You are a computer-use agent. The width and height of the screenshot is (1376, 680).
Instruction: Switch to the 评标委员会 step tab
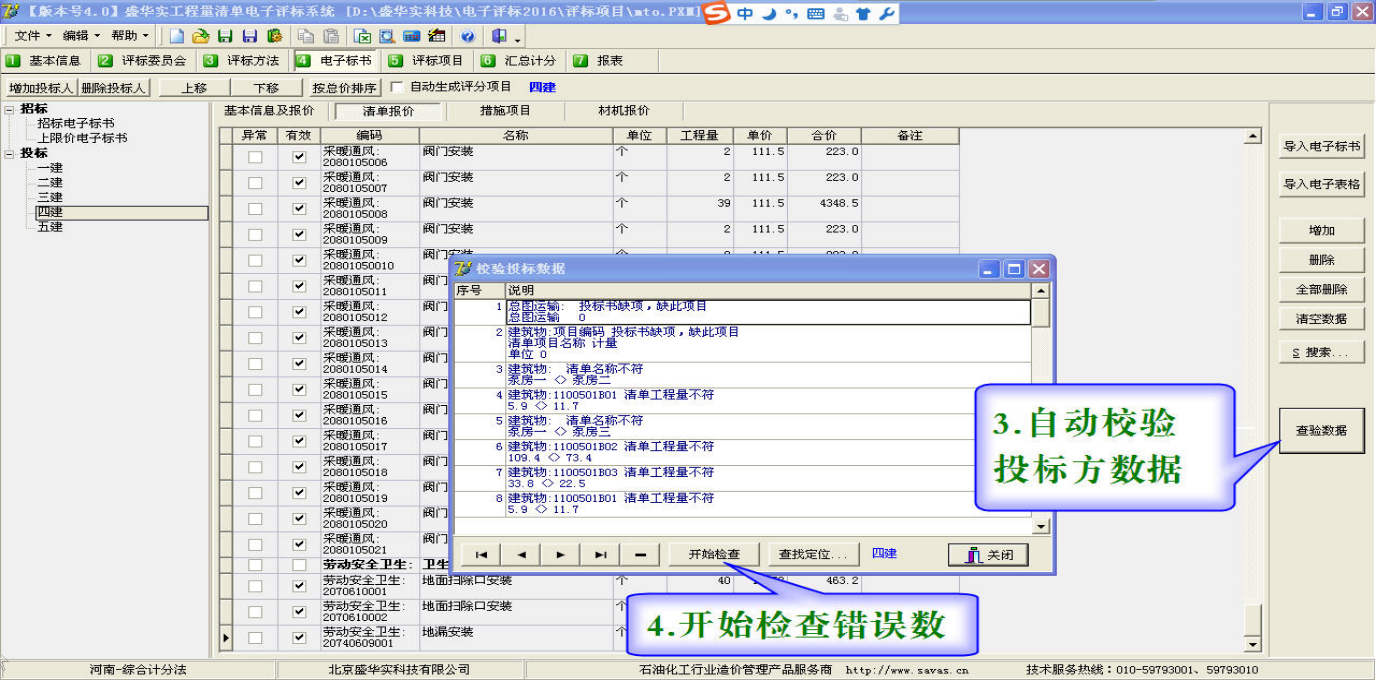point(143,61)
